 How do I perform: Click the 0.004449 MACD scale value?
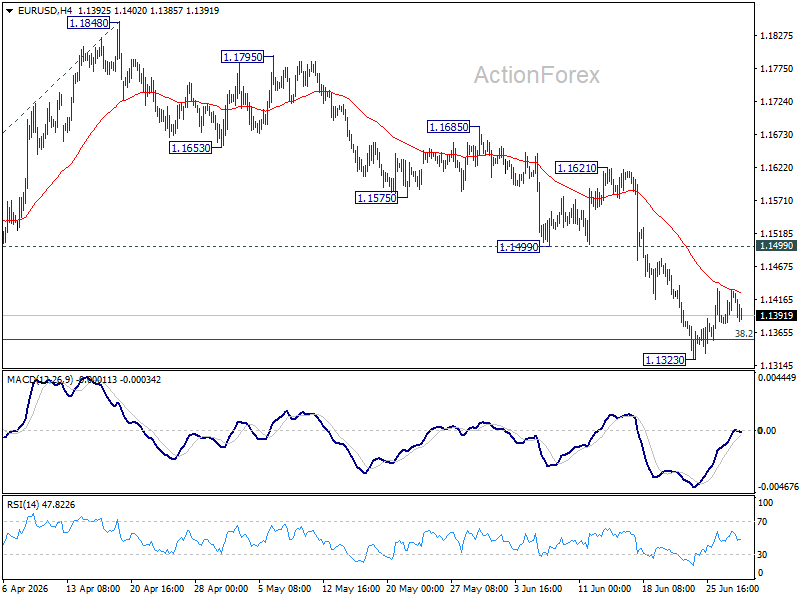point(777,378)
